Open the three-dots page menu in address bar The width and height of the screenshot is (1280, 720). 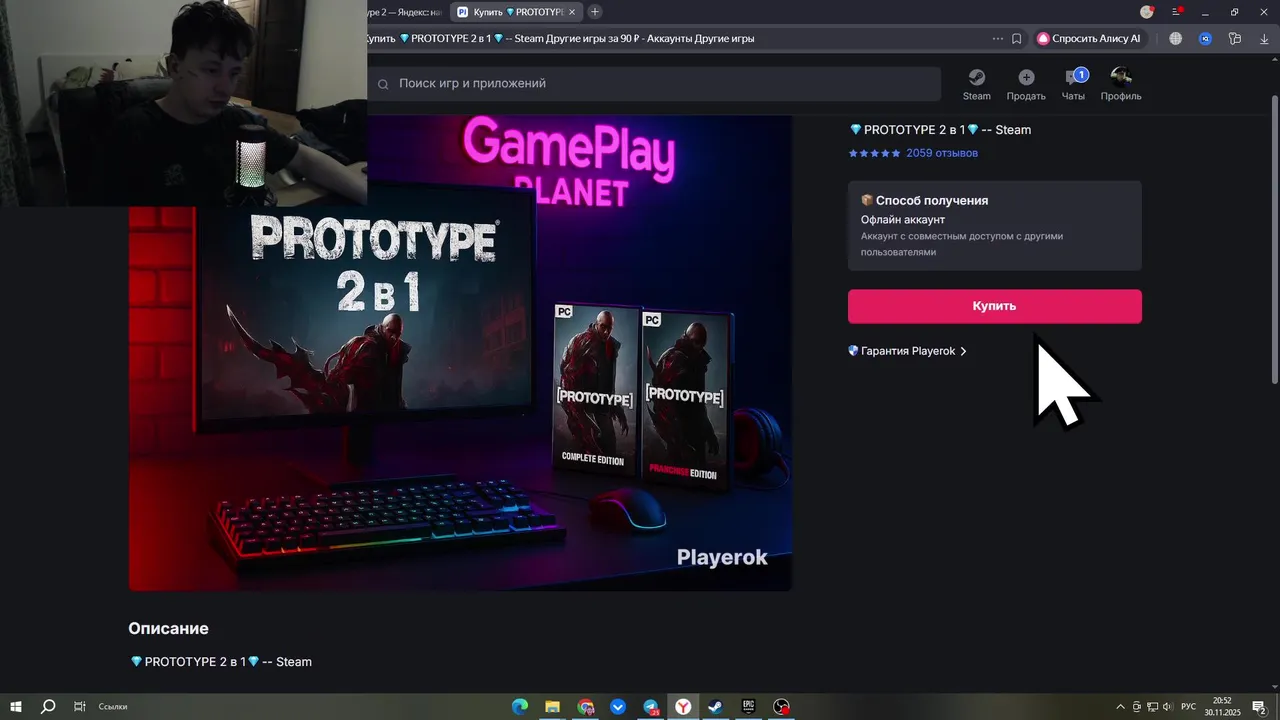[997, 38]
